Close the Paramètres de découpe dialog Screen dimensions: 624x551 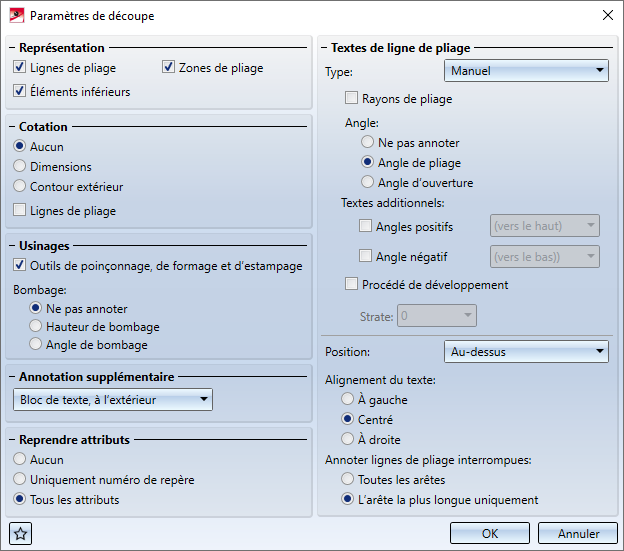pos(607,16)
